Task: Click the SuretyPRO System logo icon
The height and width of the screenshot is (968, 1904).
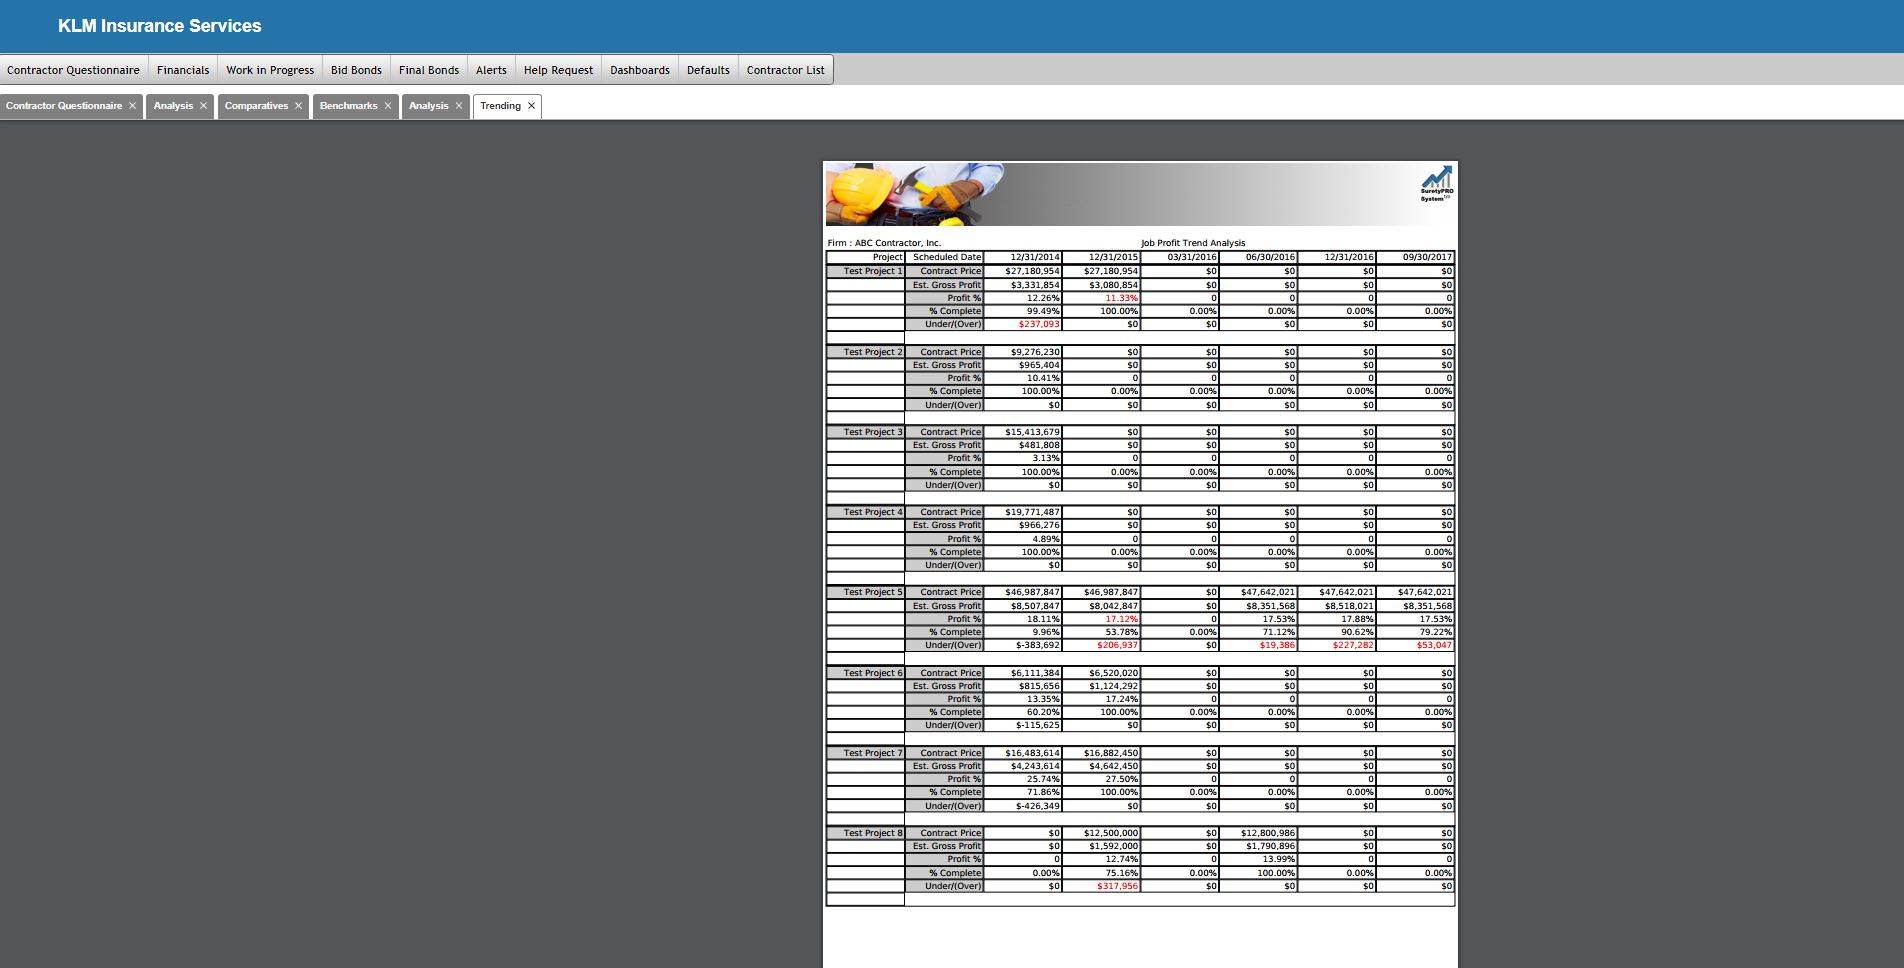Action: (x=1437, y=184)
